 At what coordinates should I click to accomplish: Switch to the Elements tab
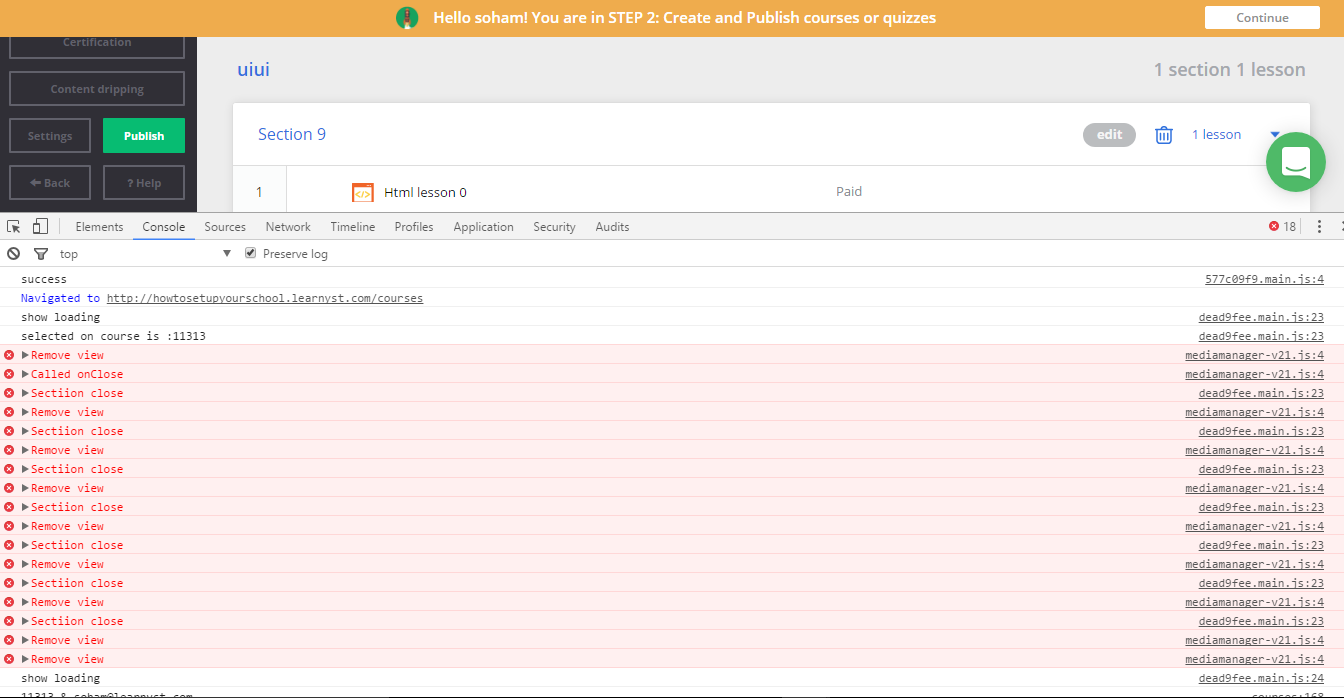coord(99,227)
